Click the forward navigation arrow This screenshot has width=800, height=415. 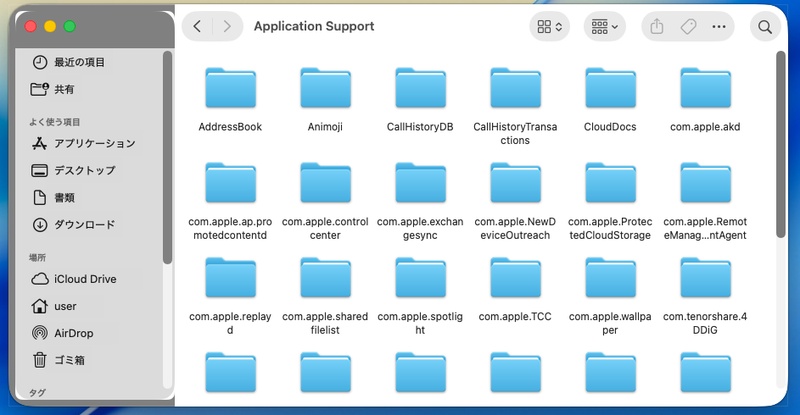click(x=228, y=27)
